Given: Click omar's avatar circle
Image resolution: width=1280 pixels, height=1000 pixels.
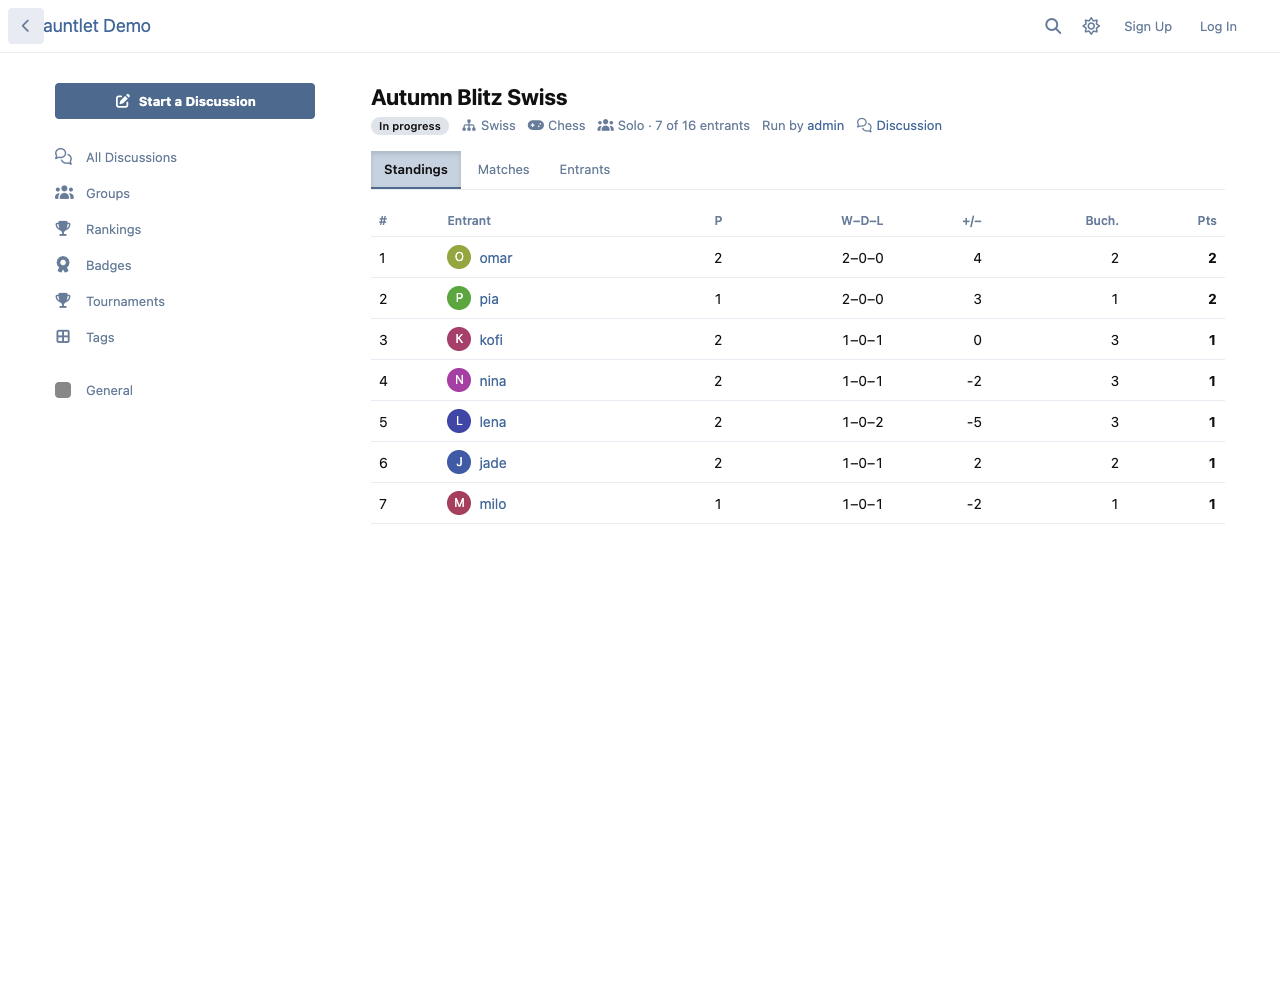Looking at the screenshot, I should click(x=459, y=257).
